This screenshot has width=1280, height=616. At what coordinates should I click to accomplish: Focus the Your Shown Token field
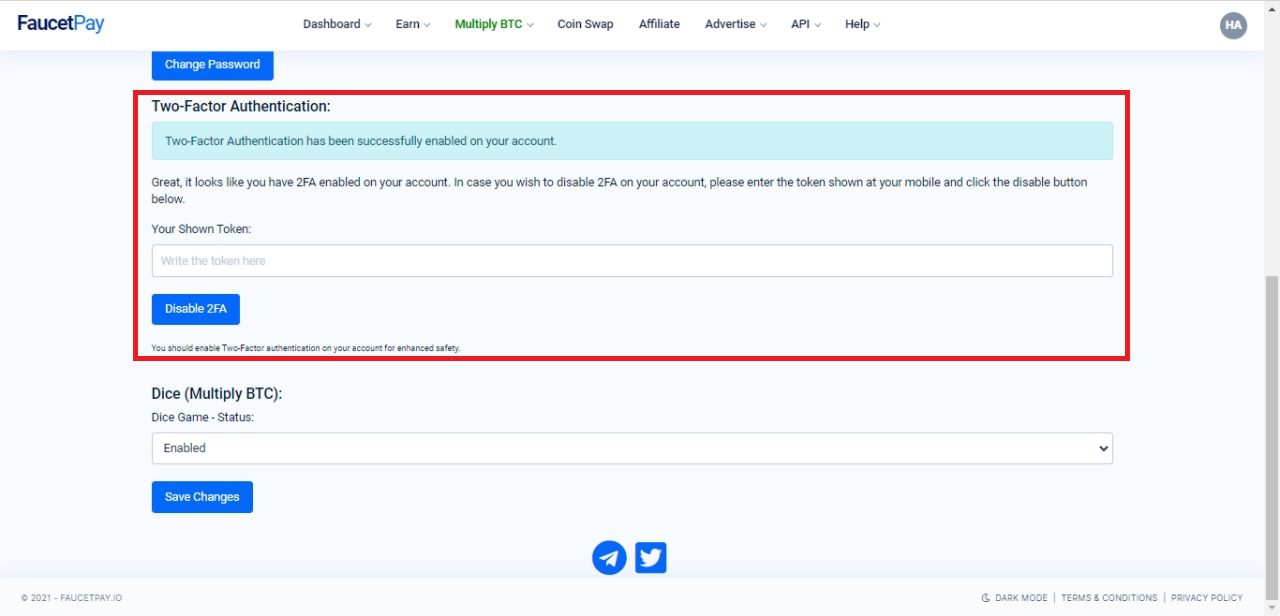tap(631, 261)
